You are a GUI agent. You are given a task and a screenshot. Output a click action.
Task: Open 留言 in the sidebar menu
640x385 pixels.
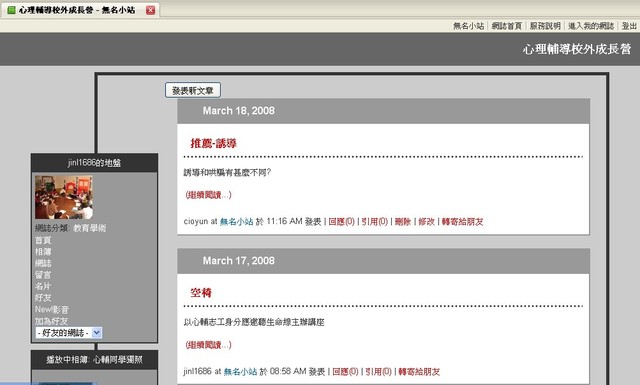(x=43, y=275)
